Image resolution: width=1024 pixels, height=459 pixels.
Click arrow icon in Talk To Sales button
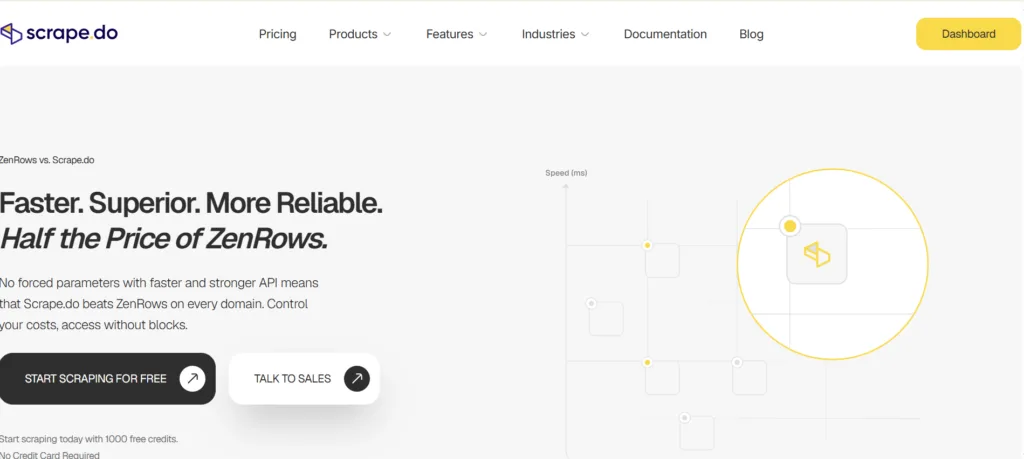[357, 379]
